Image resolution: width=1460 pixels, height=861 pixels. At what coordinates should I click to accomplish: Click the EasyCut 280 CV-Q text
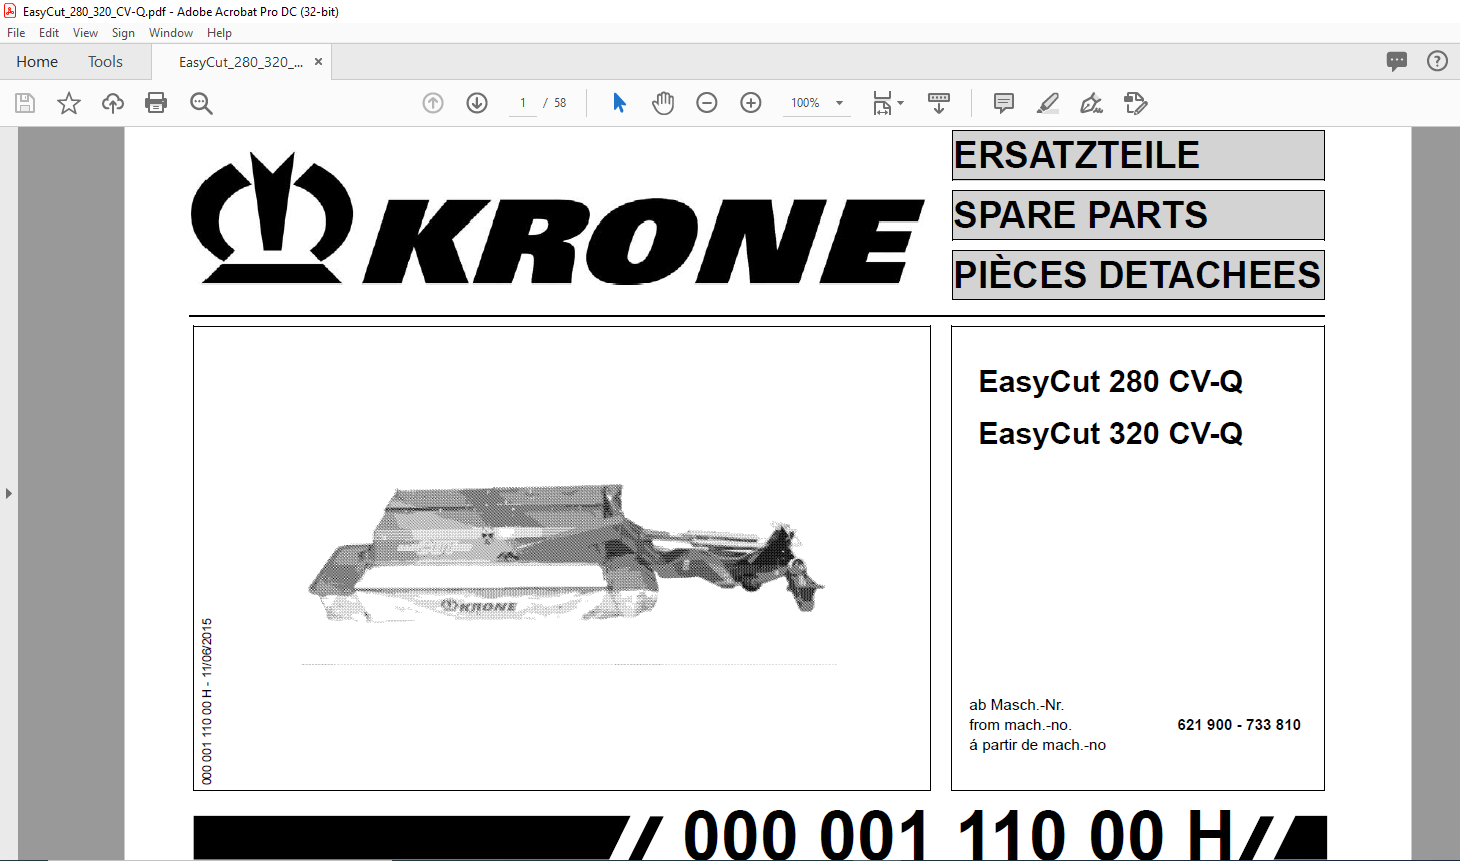pyautogui.click(x=1111, y=381)
